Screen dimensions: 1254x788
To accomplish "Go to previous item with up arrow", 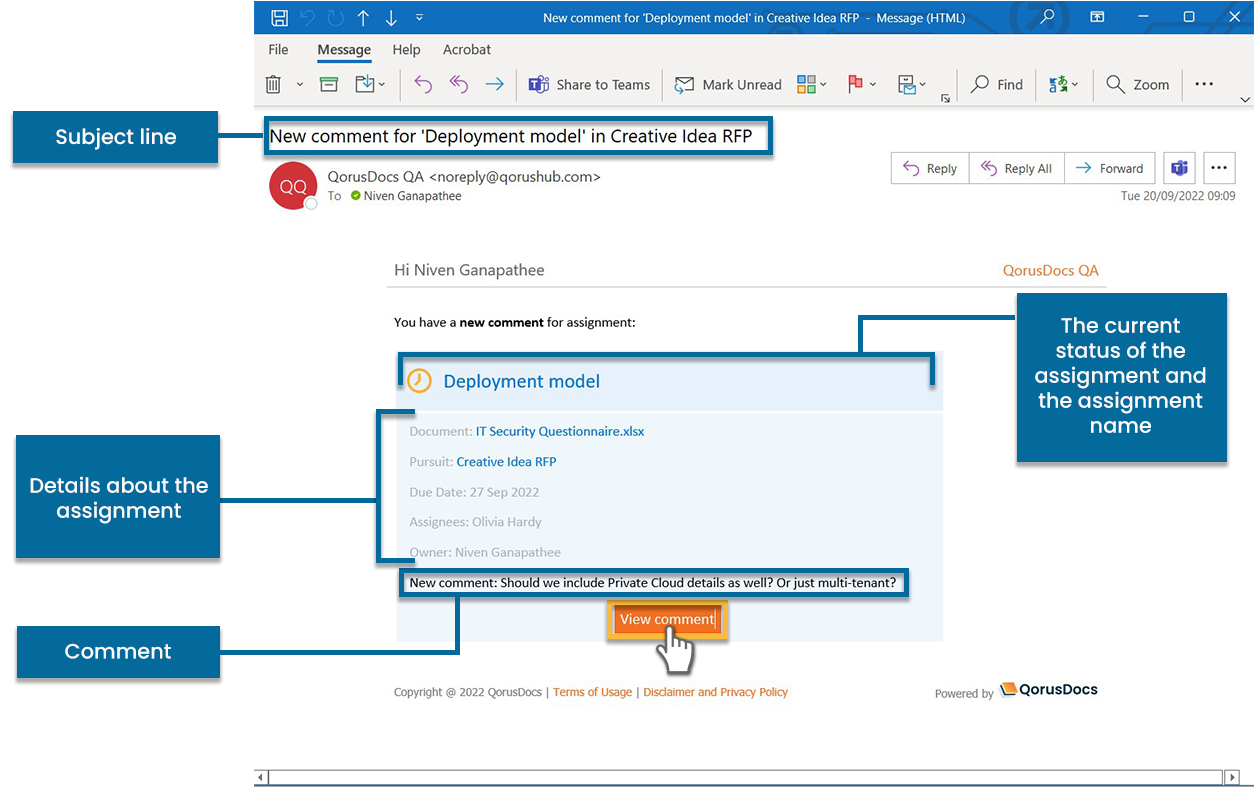I will pos(363,17).
